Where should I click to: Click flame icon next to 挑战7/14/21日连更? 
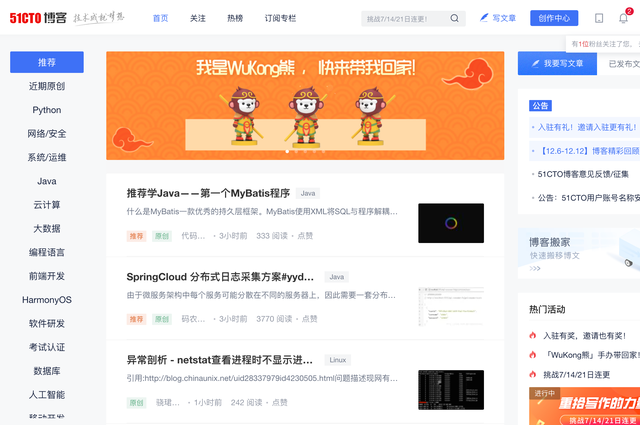[x=533, y=374]
